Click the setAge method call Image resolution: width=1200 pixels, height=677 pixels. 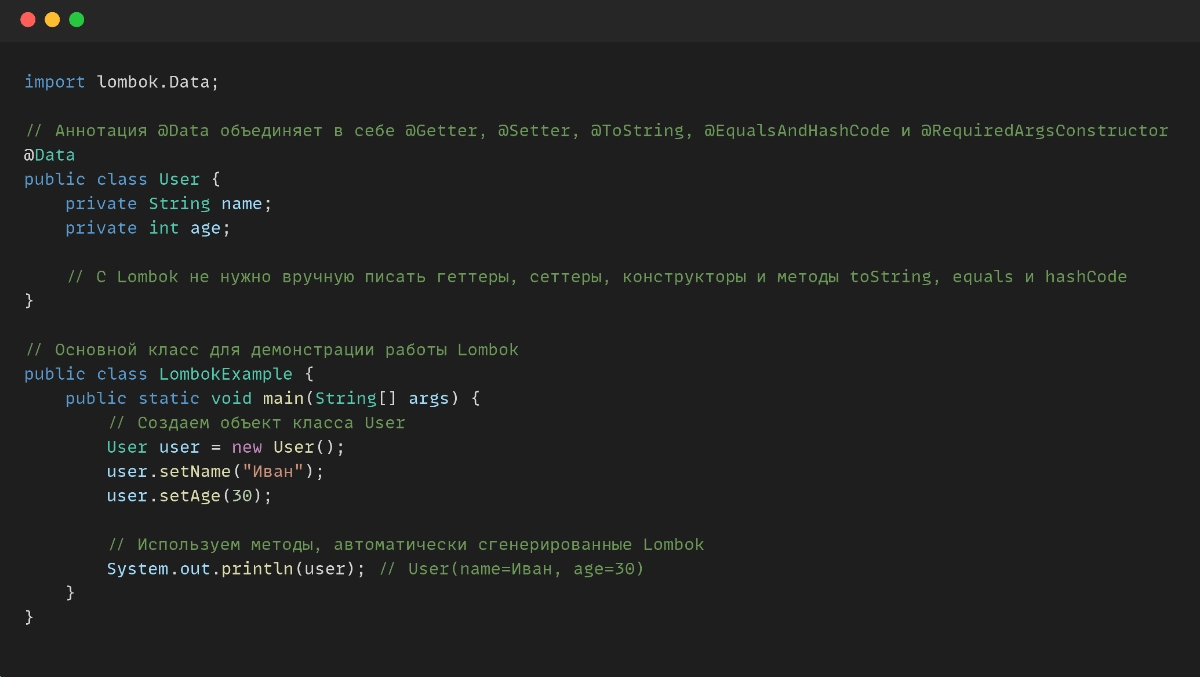(x=190, y=496)
